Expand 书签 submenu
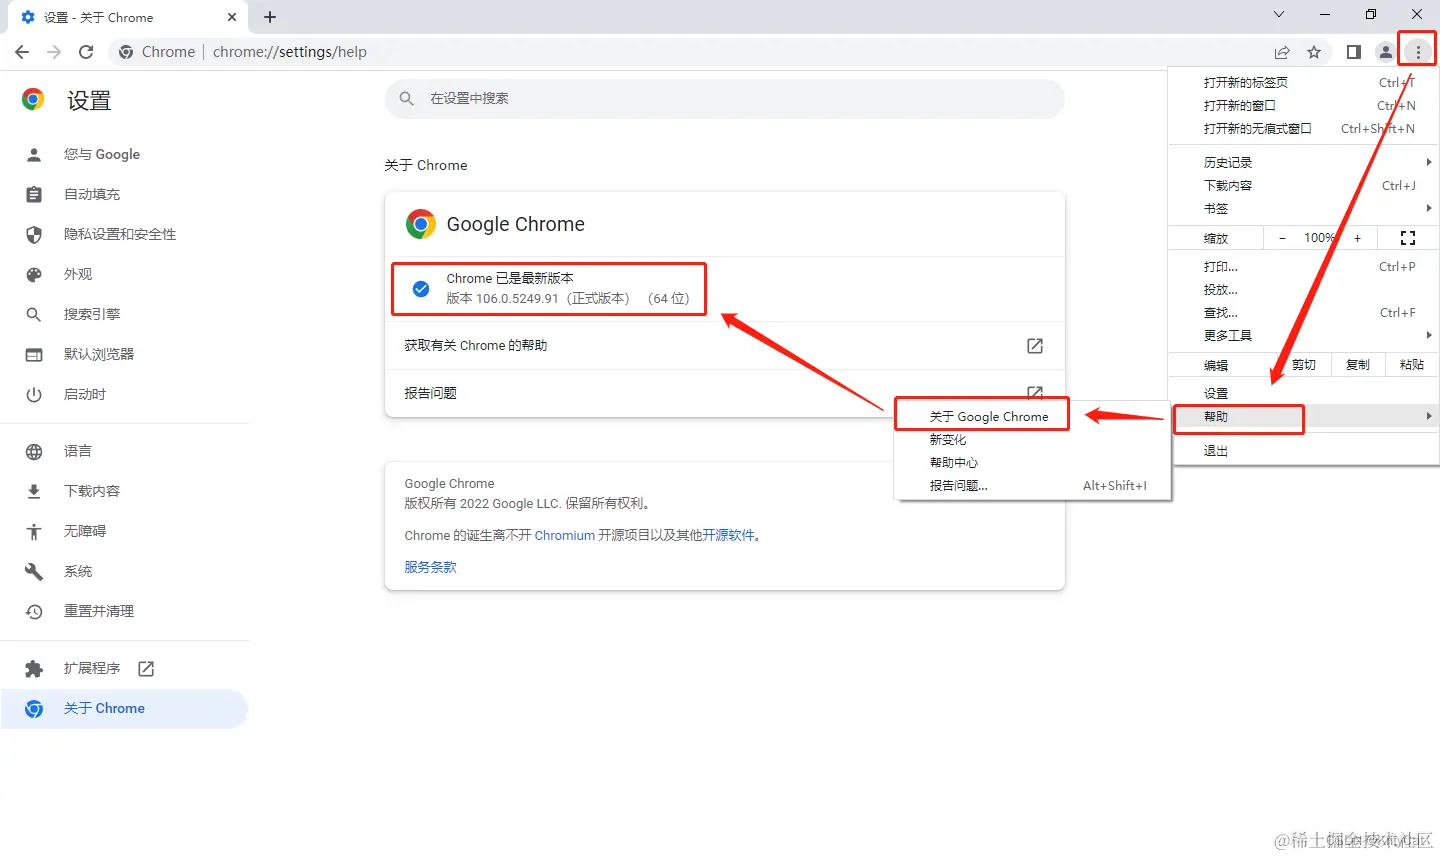Image resolution: width=1440 pixels, height=857 pixels. [x=1304, y=208]
